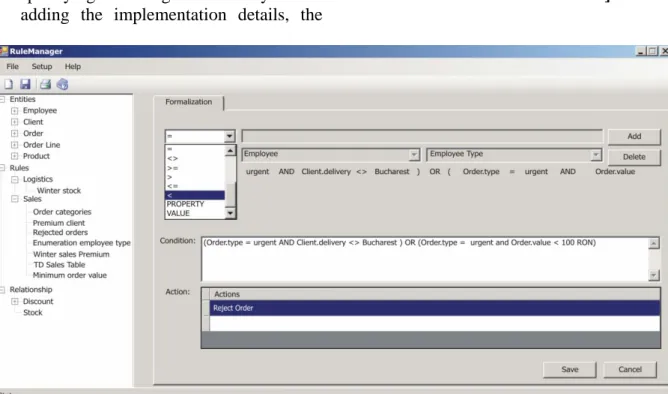
Task: Select the Entities tree root
Action: pyautogui.click(x=23, y=99)
